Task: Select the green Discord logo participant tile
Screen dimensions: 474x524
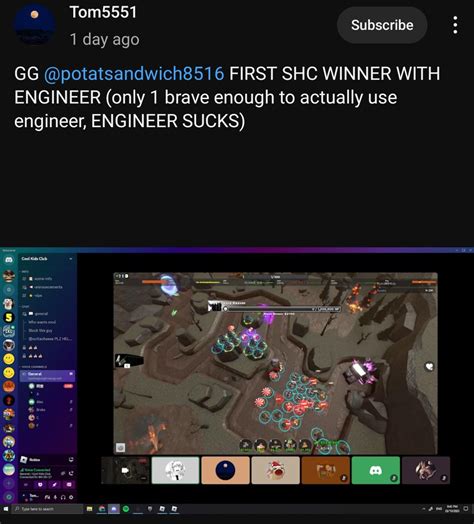Action: 376,470
